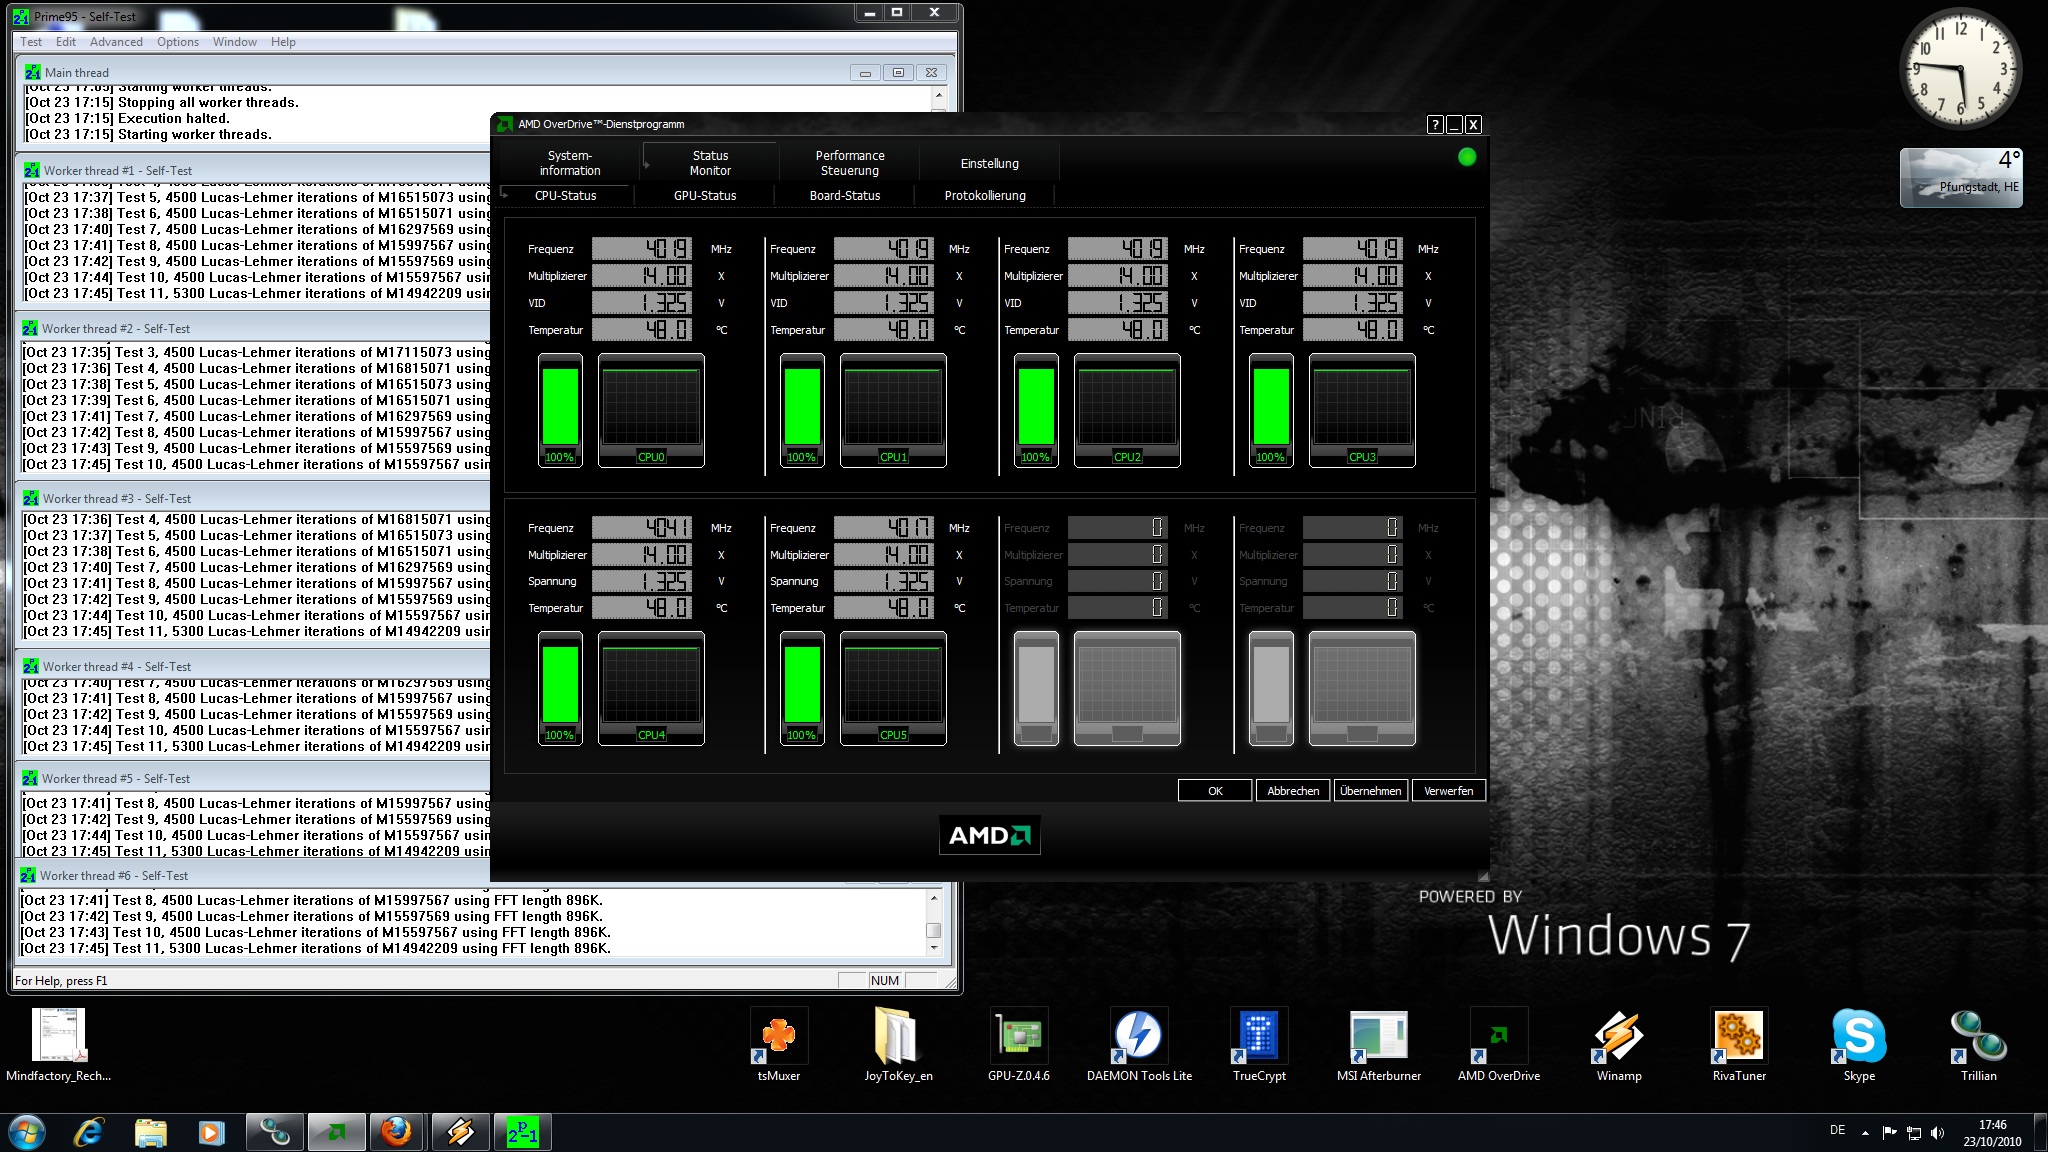
Task: Click Prime95 icon in taskbar
Action: coord(522,1133)
